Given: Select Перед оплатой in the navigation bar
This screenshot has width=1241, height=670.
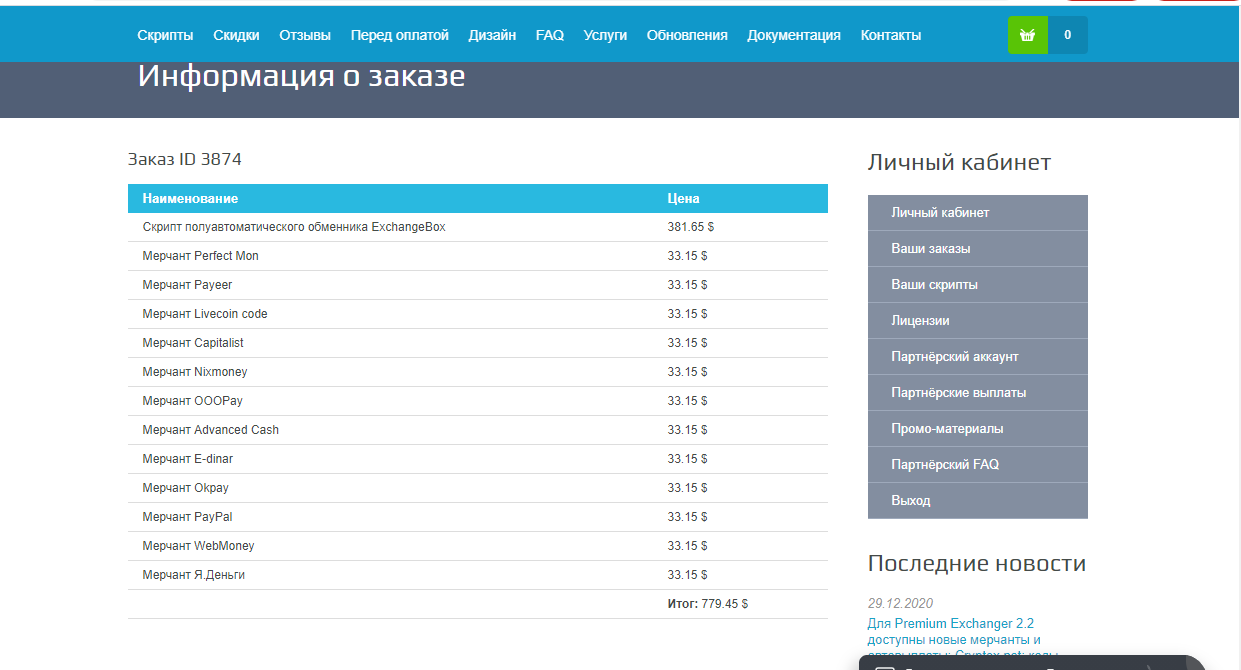Looking at the screenshot, I should [x=400, y=35].
